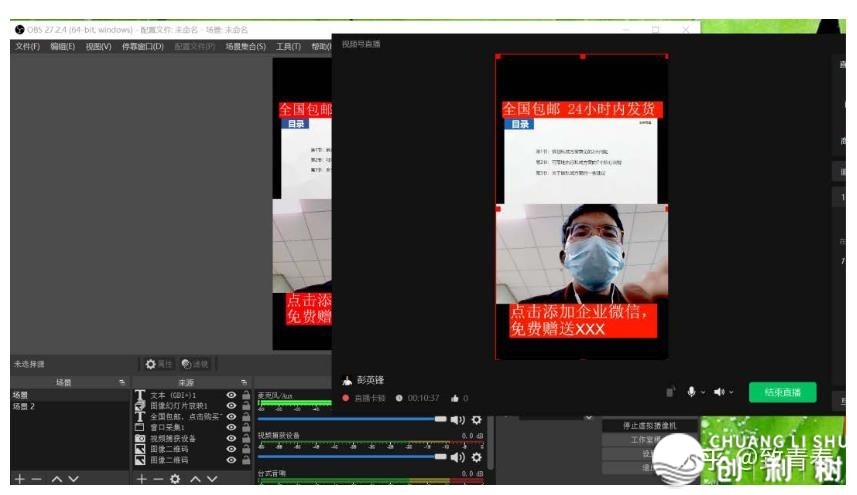Open the 编辑(E) menu in OBS
This screenshot has width=857, height=495.
click(x=62, y=46)
